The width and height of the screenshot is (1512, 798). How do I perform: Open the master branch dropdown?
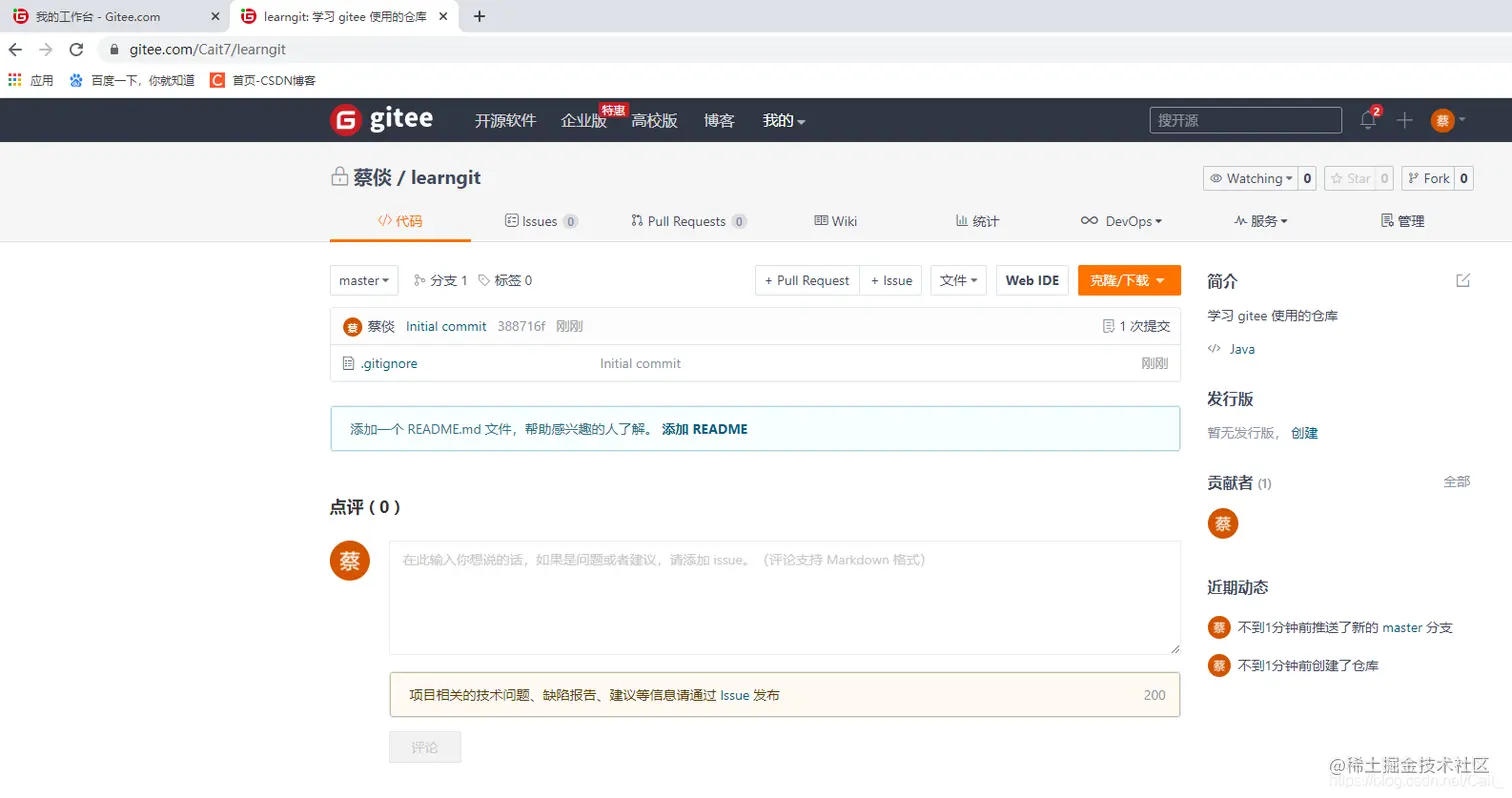pos(364,280)
